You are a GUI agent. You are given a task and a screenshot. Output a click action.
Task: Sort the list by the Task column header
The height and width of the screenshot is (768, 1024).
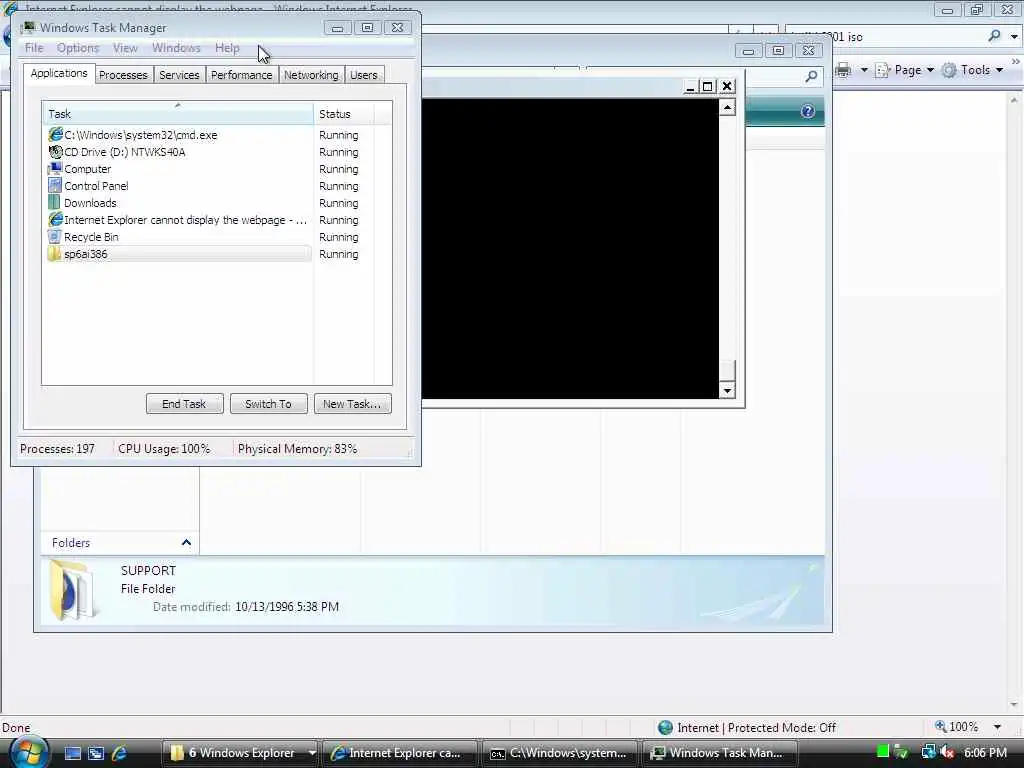click(178, 114)
